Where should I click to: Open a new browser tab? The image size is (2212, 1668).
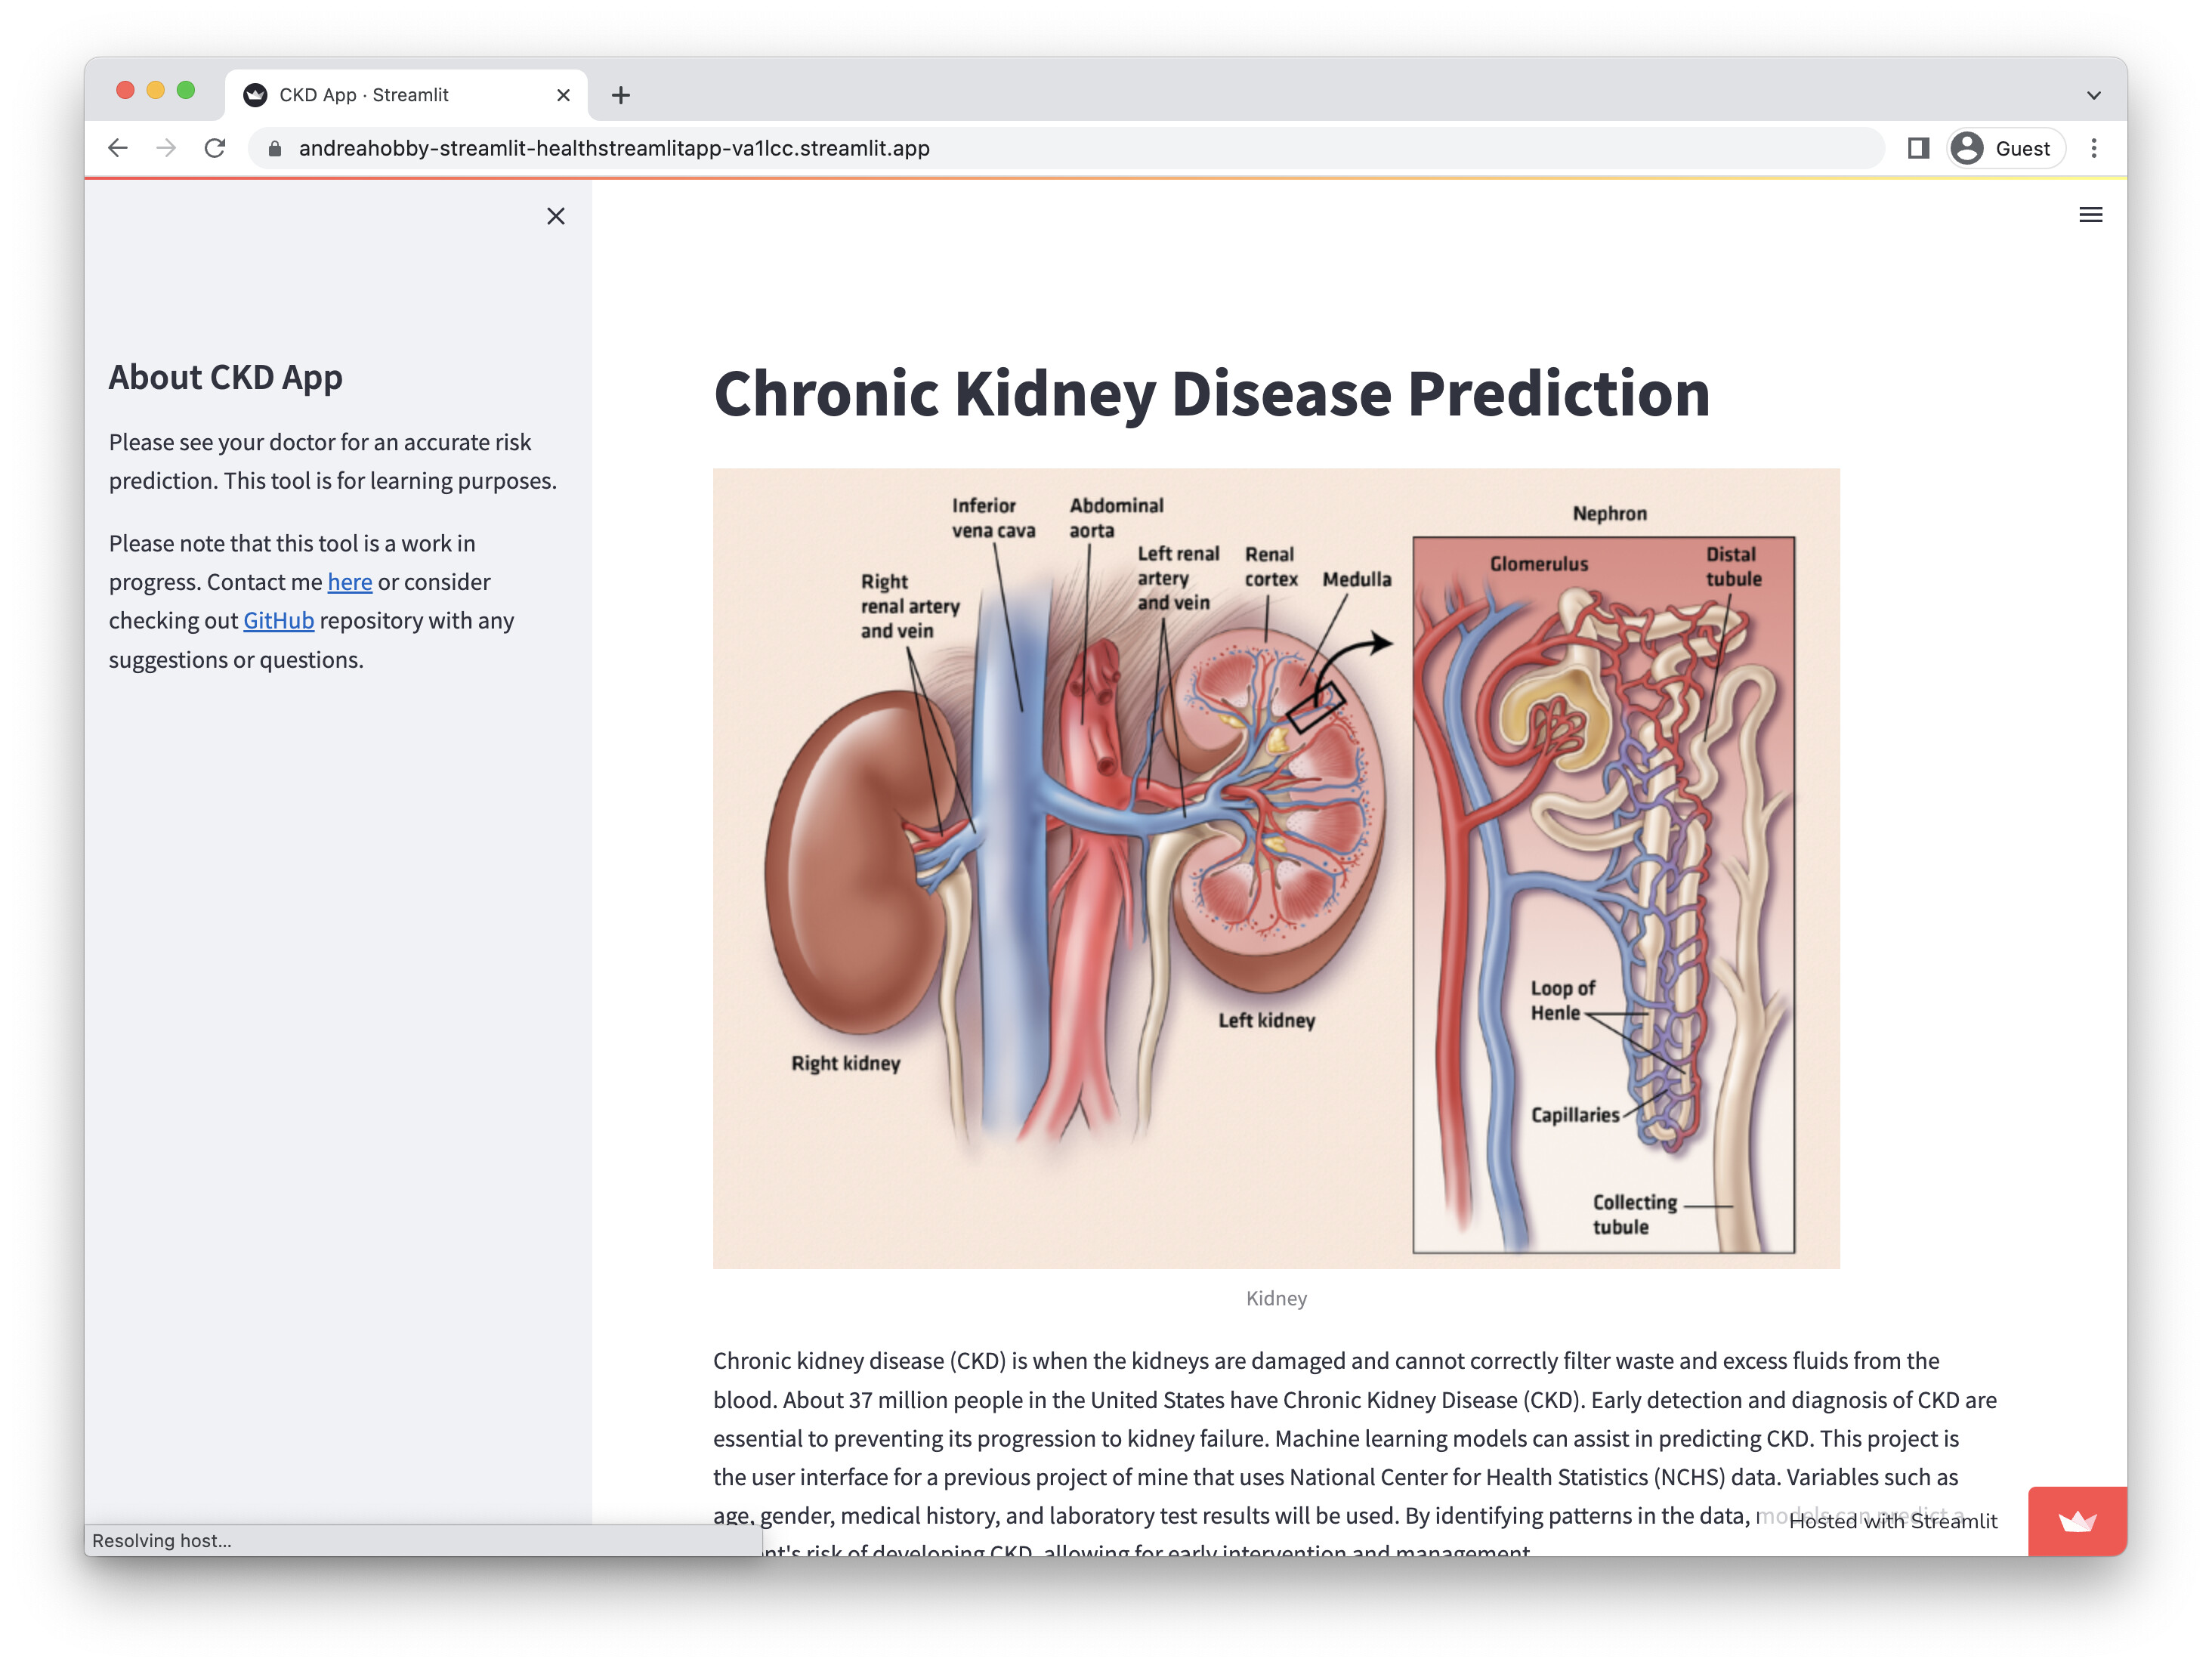621,95
